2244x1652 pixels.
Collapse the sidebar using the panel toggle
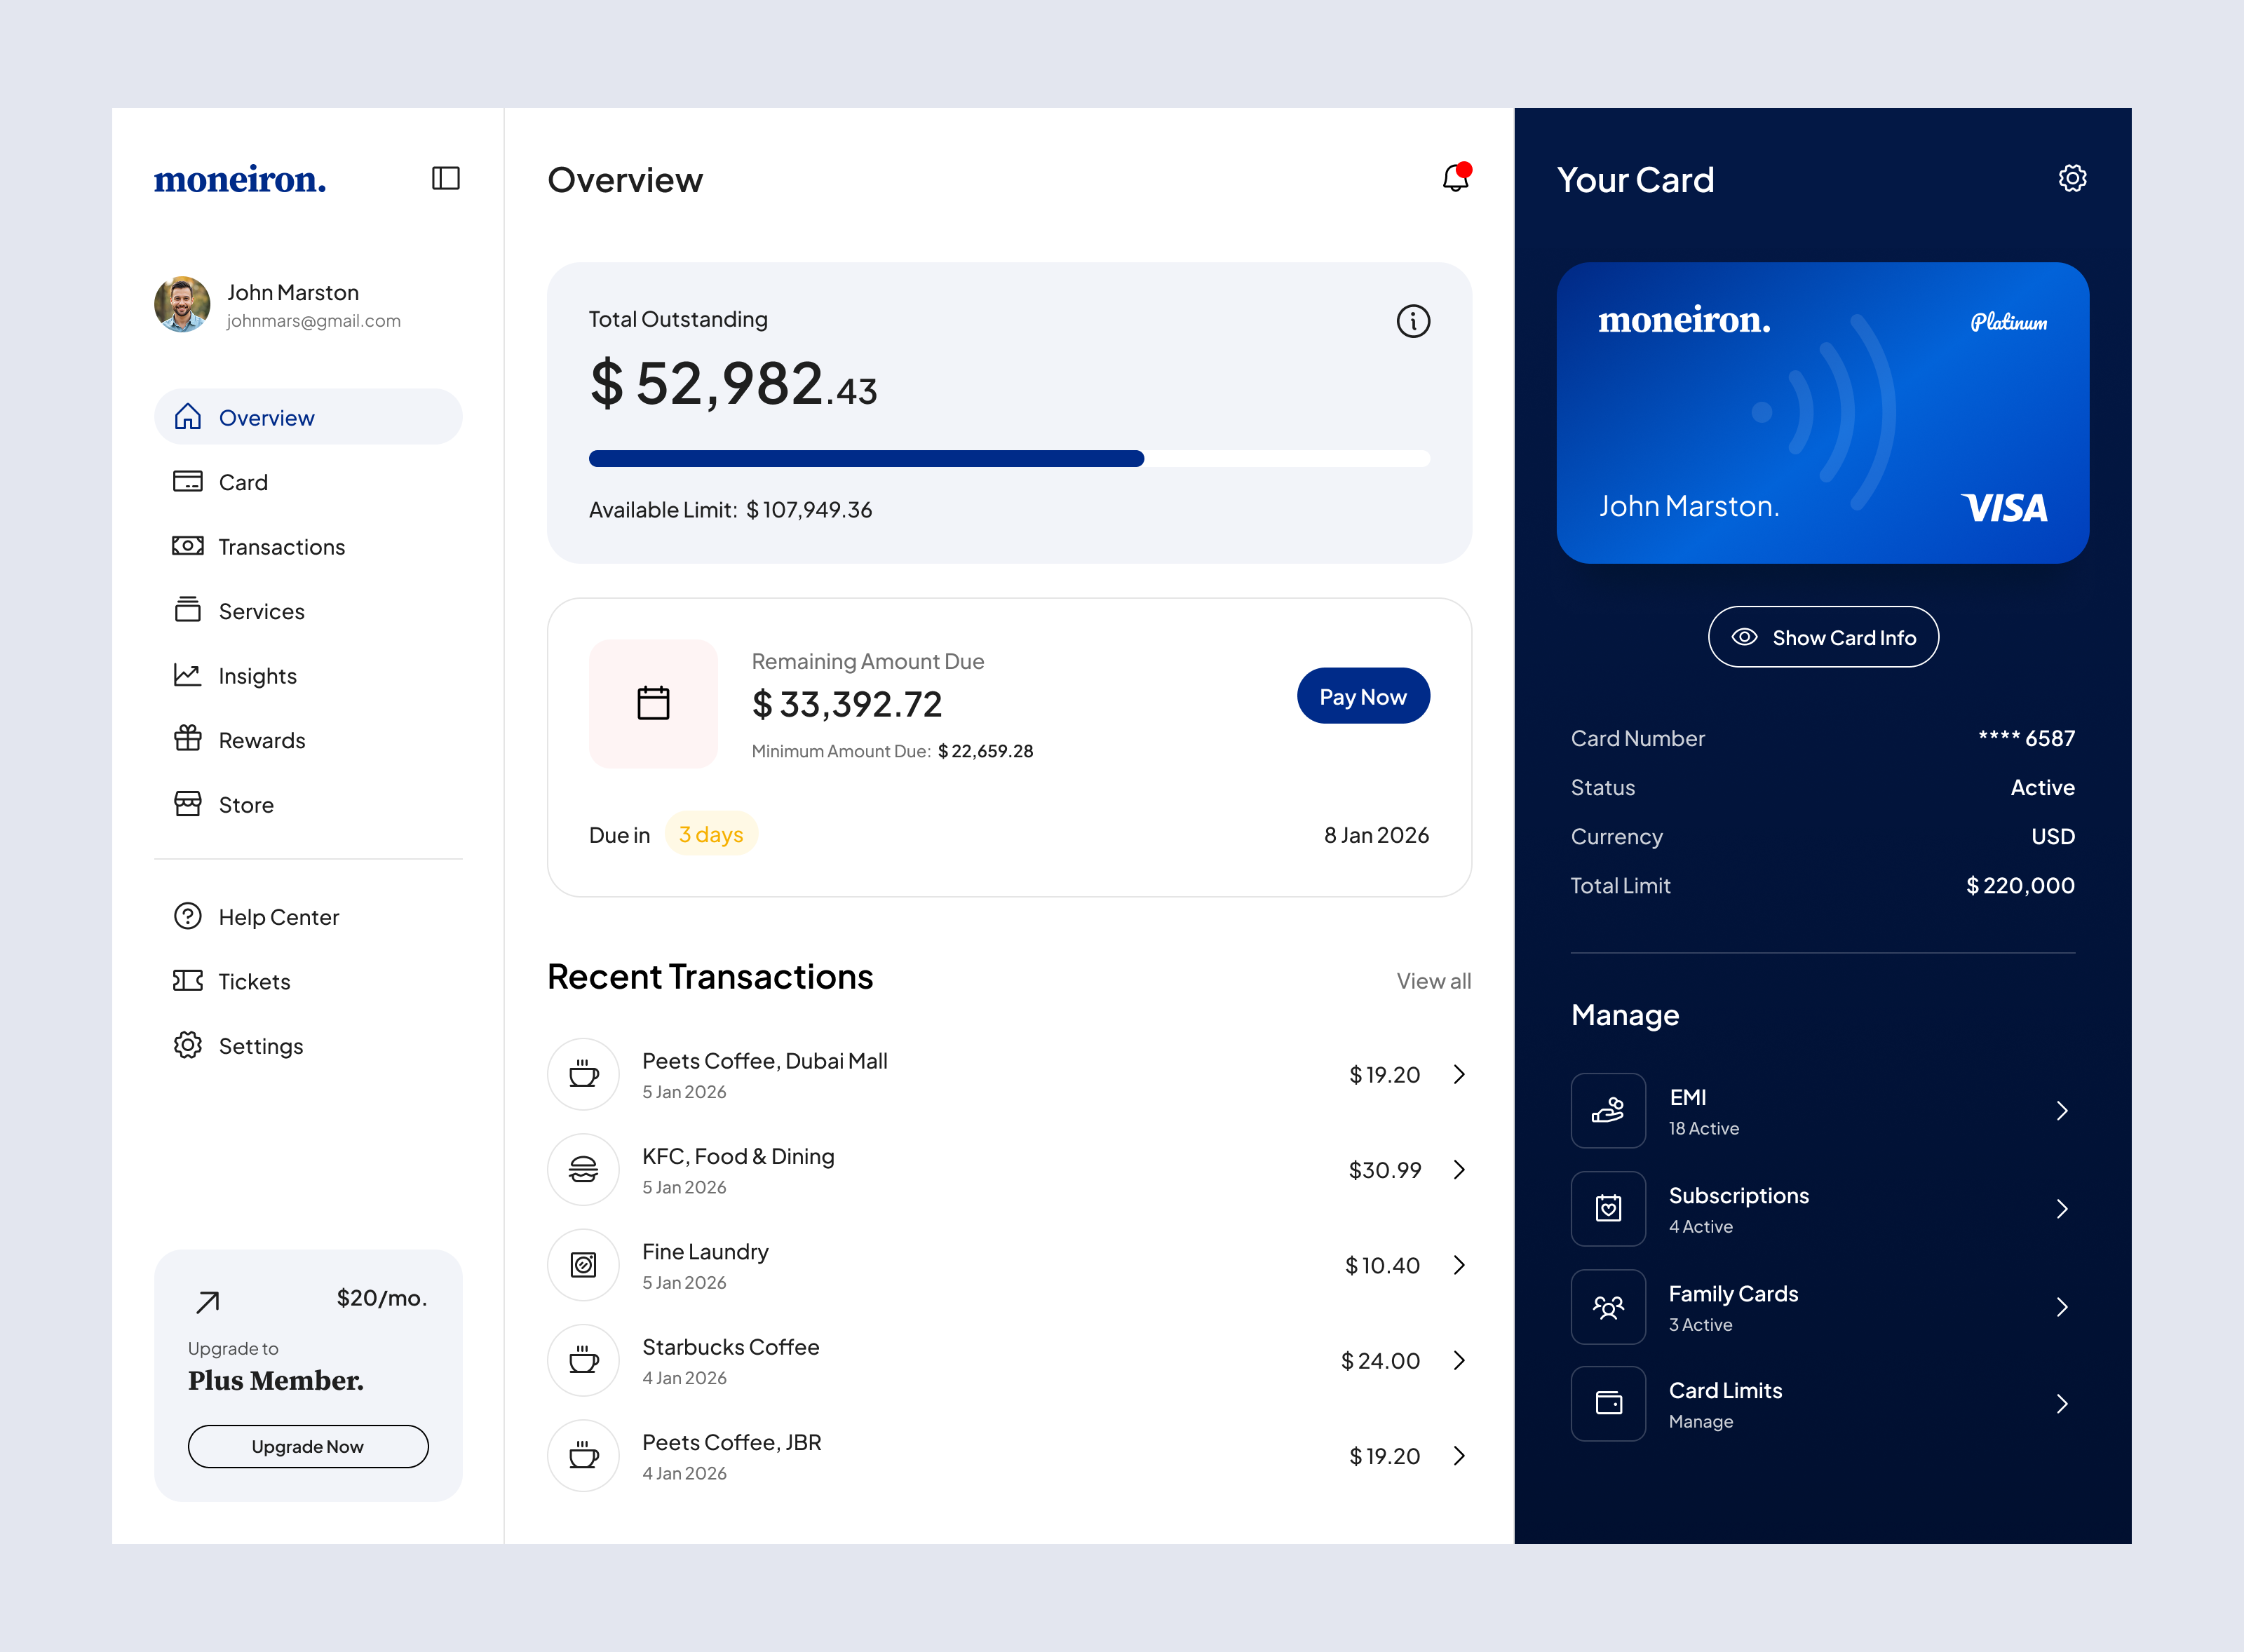[446, 178]
